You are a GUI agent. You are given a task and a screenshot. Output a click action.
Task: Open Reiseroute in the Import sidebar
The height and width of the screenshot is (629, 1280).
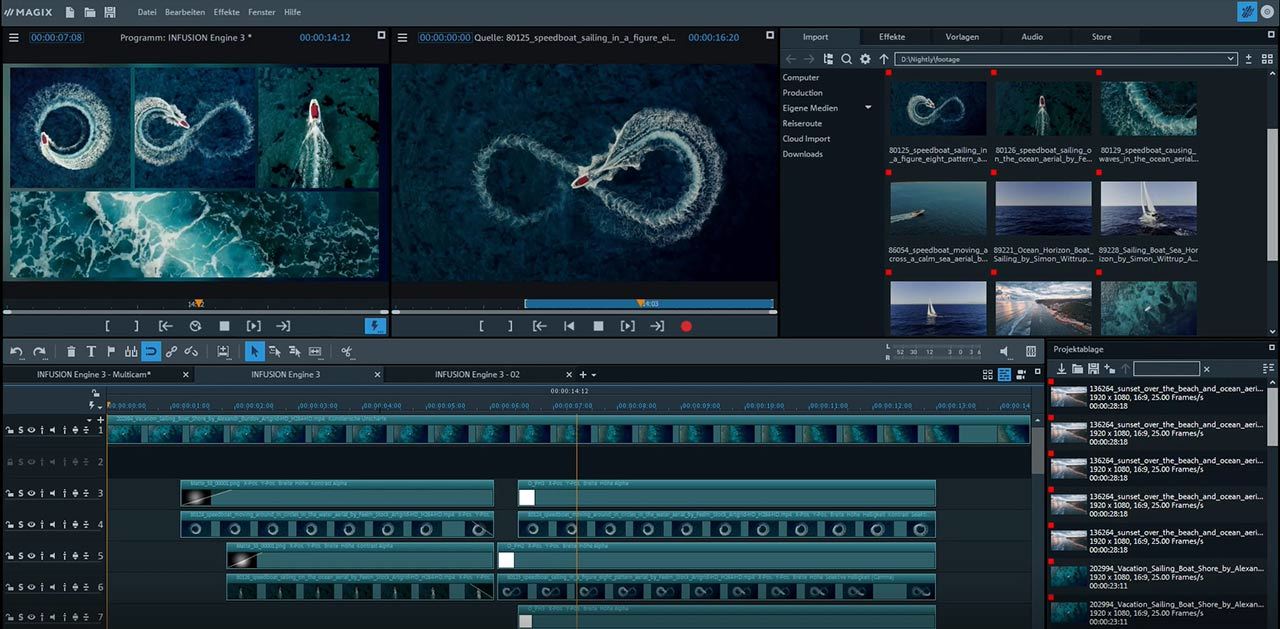point(802,123)
